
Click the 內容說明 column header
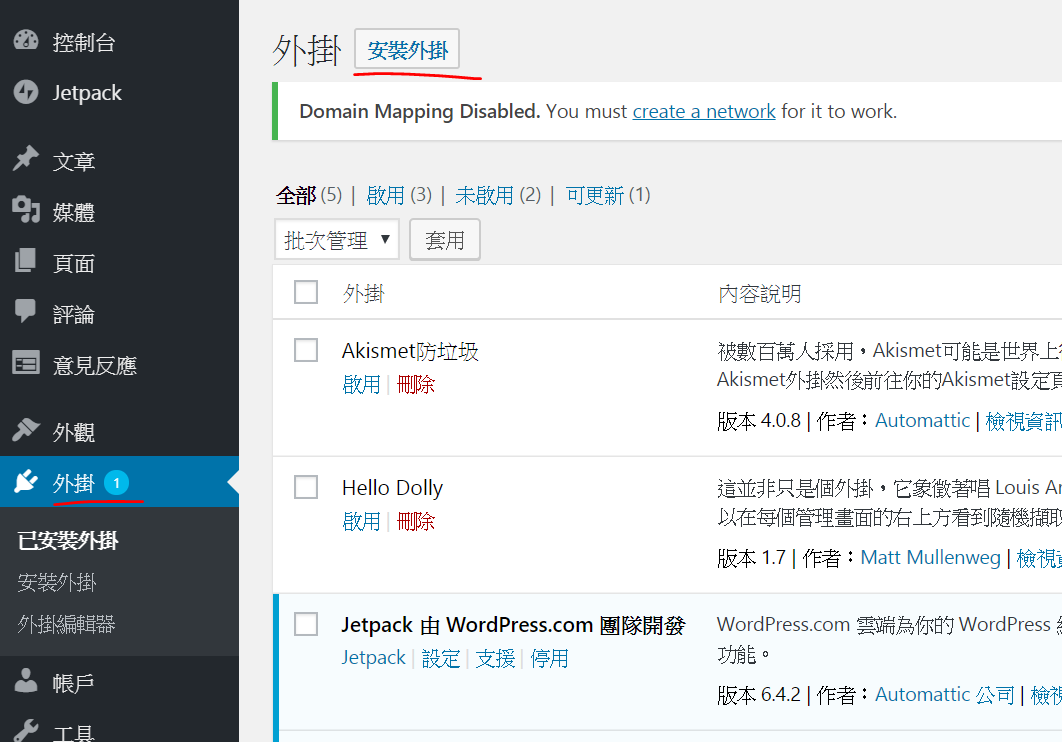point(760,293)
